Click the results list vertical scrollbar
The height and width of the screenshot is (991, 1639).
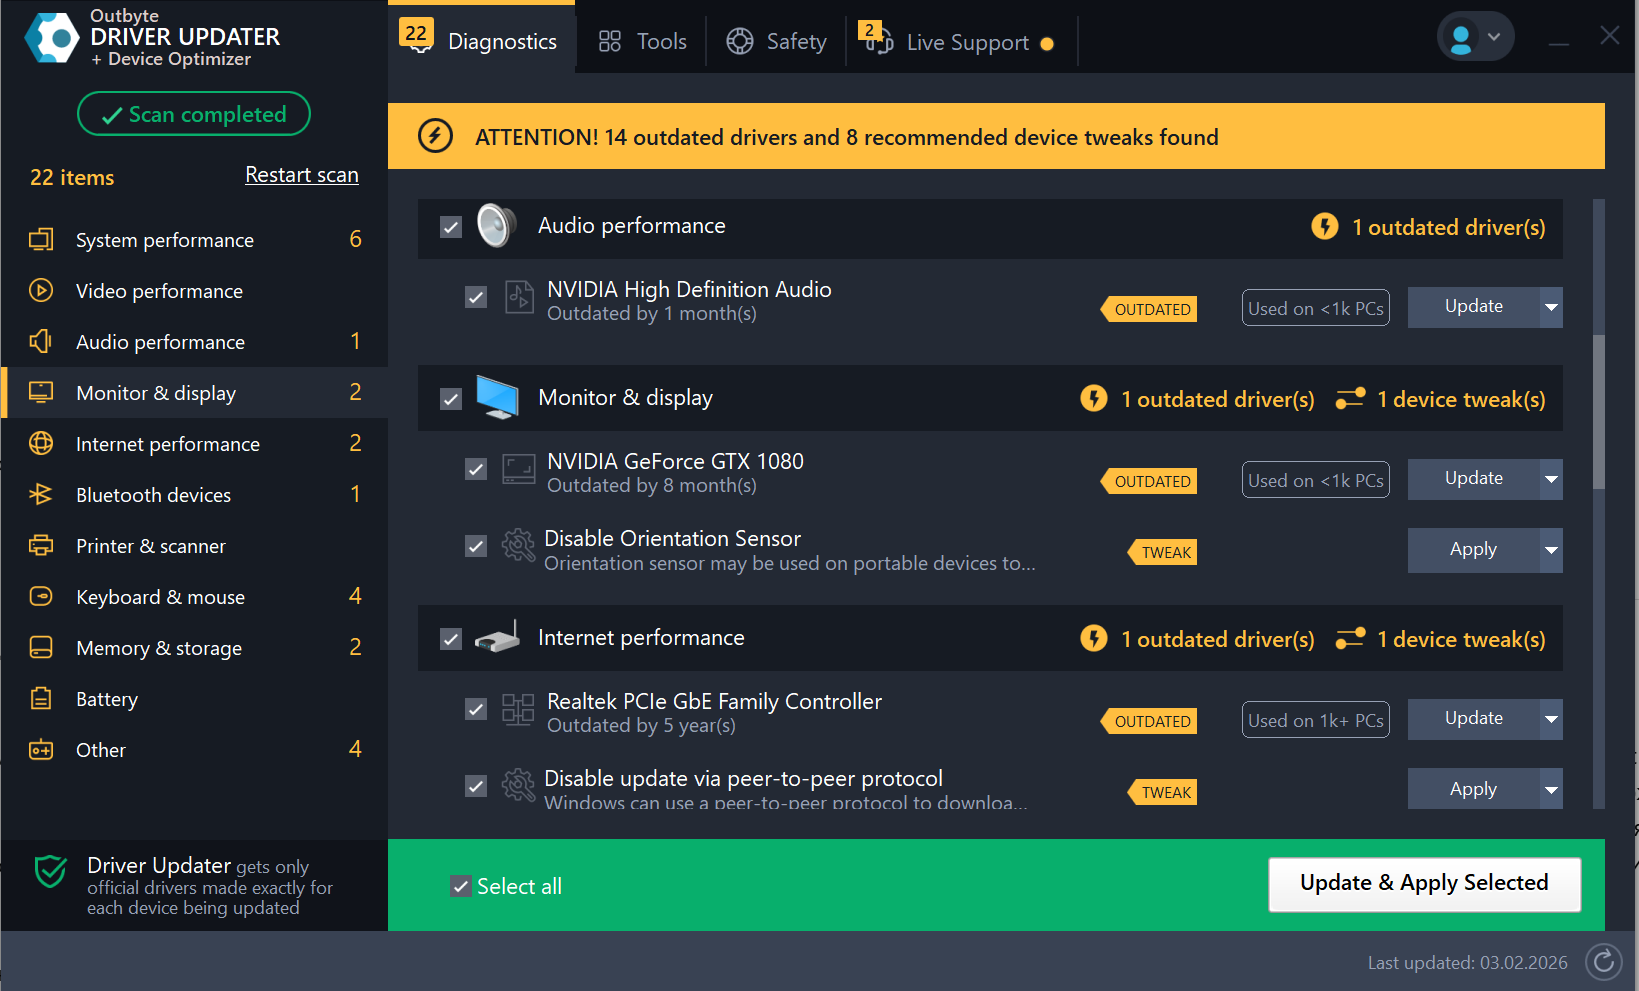pos(1598,410)
